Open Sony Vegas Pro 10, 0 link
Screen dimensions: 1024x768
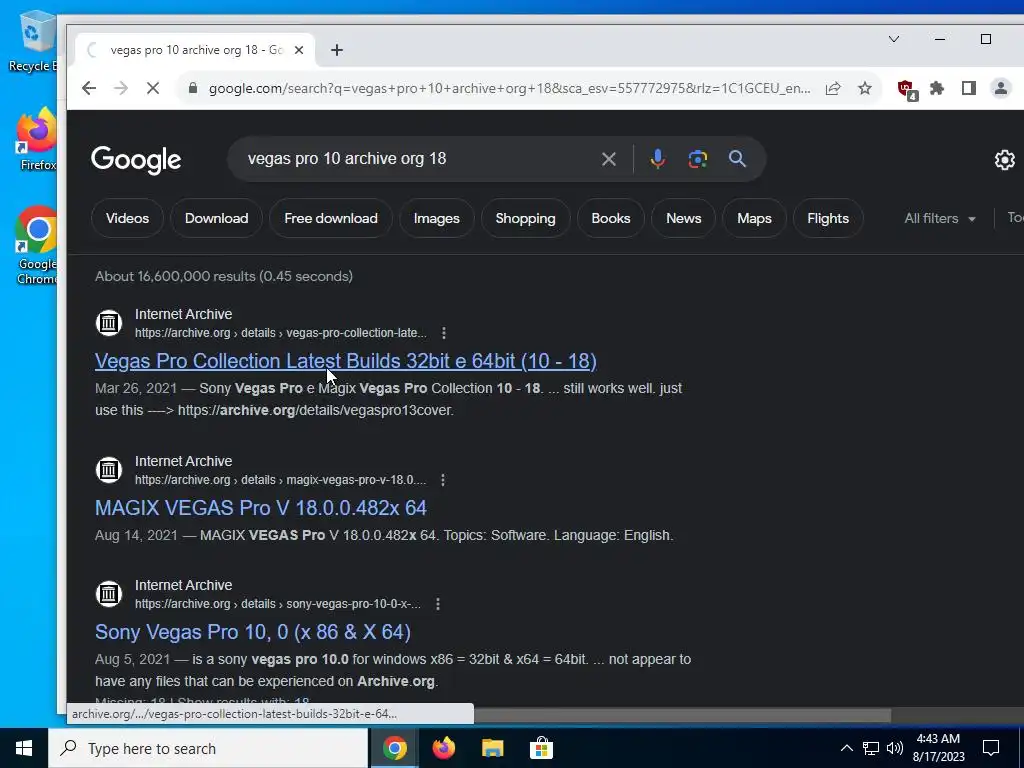point(253,632)
